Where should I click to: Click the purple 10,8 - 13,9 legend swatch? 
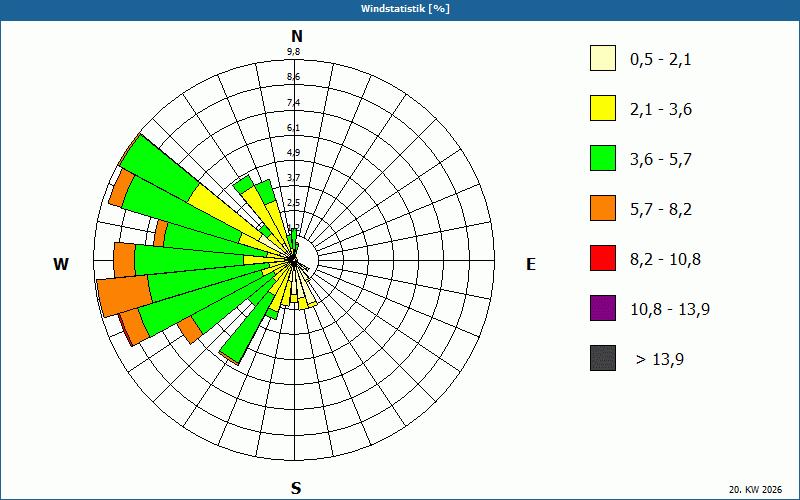[603, 308]
